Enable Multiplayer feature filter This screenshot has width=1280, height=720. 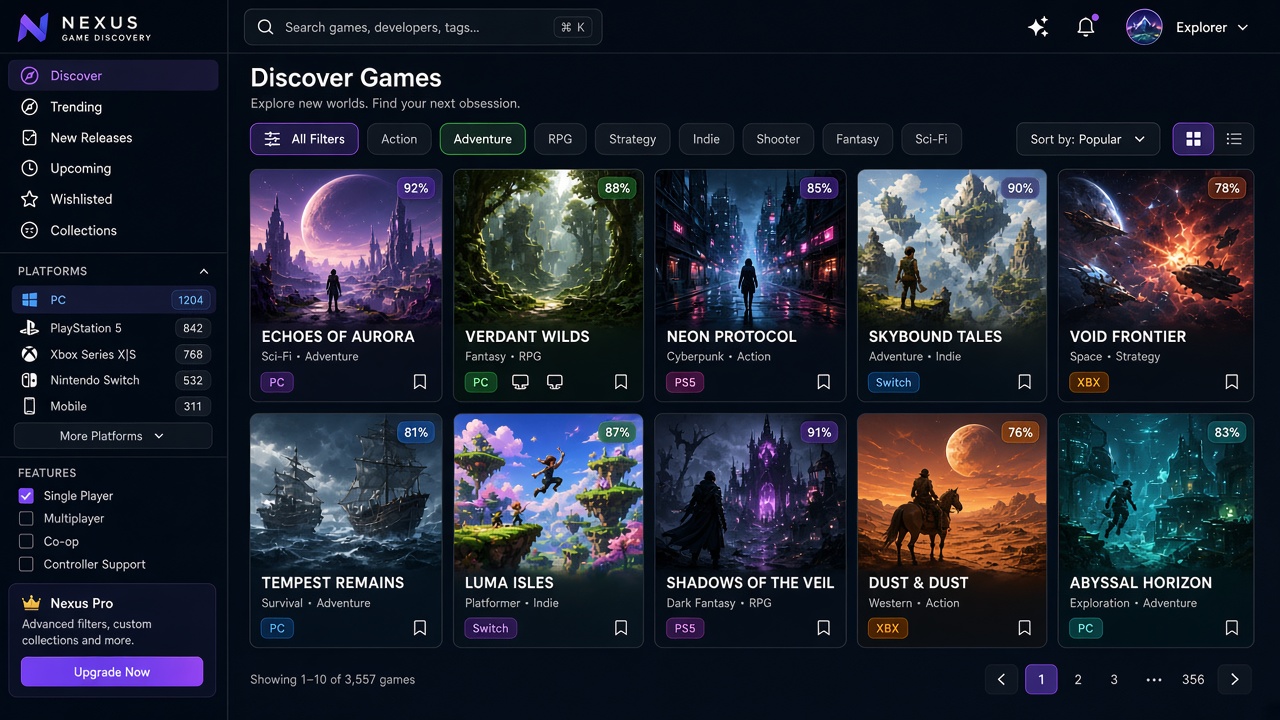click(26, 519)
